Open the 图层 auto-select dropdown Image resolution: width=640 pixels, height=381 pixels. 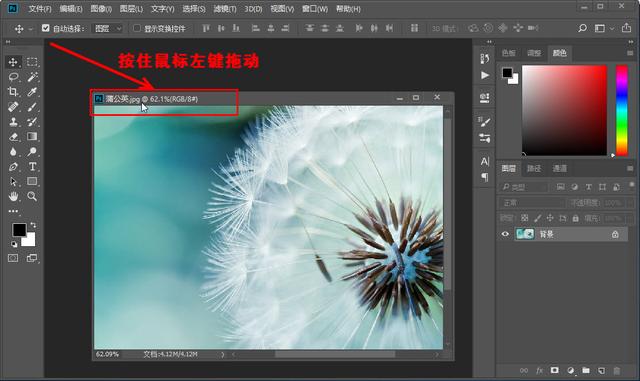tap(108, 28)
